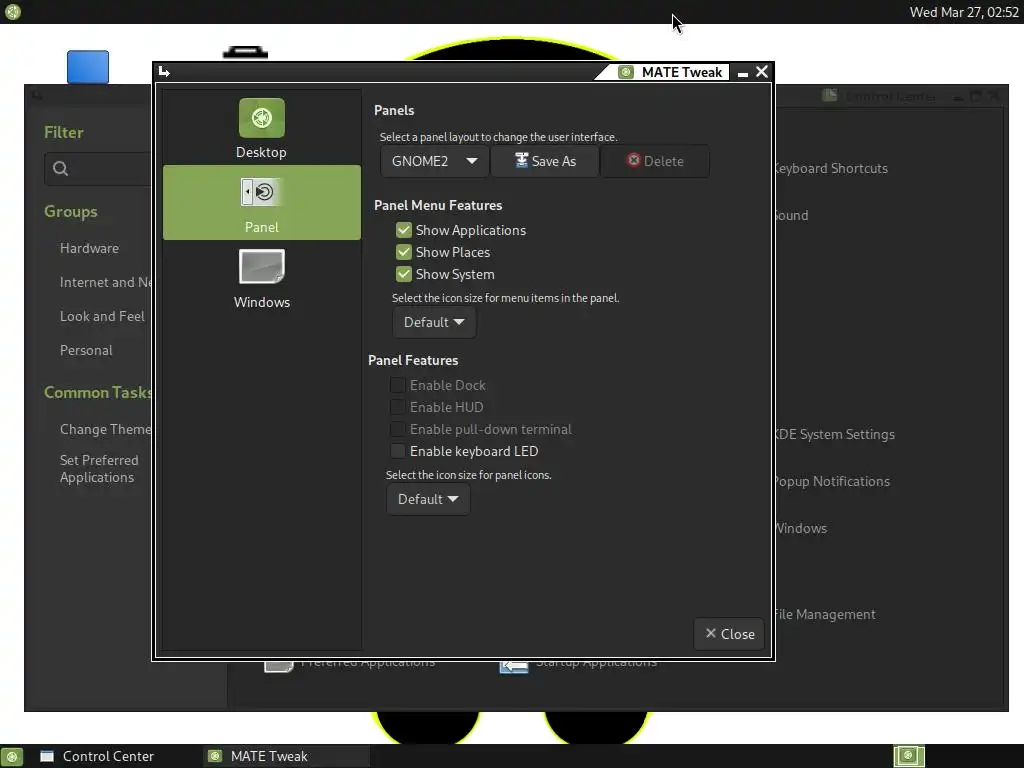Screen dimensions: 1024x768
Task: Select Personal group in Control Center
Action: point(86,350)
